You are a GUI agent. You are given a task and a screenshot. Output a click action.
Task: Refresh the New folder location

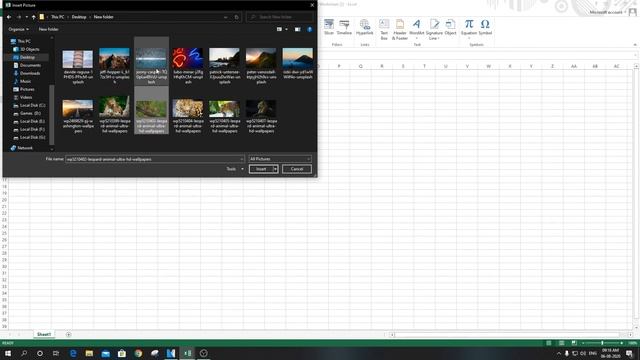(236, 17)
